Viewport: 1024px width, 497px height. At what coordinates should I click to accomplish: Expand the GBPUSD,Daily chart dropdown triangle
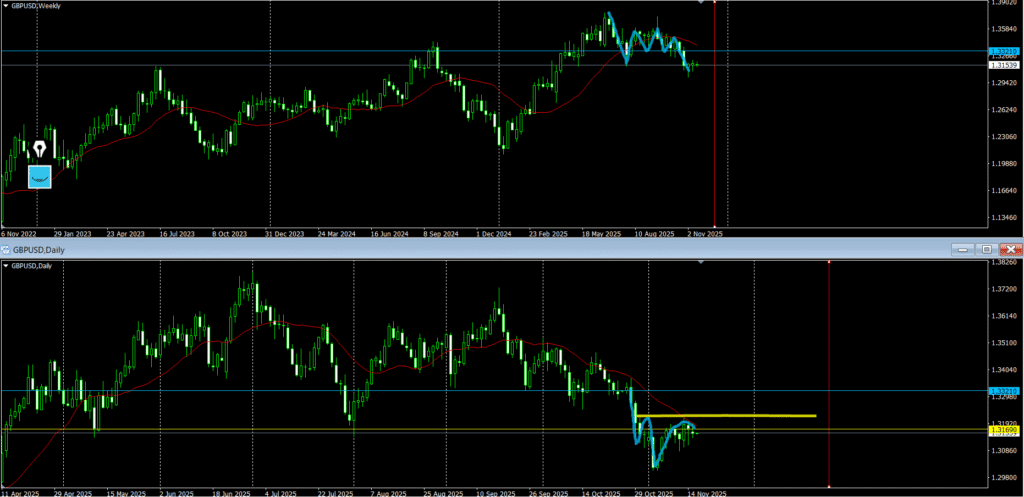click(x=6, y=265)
